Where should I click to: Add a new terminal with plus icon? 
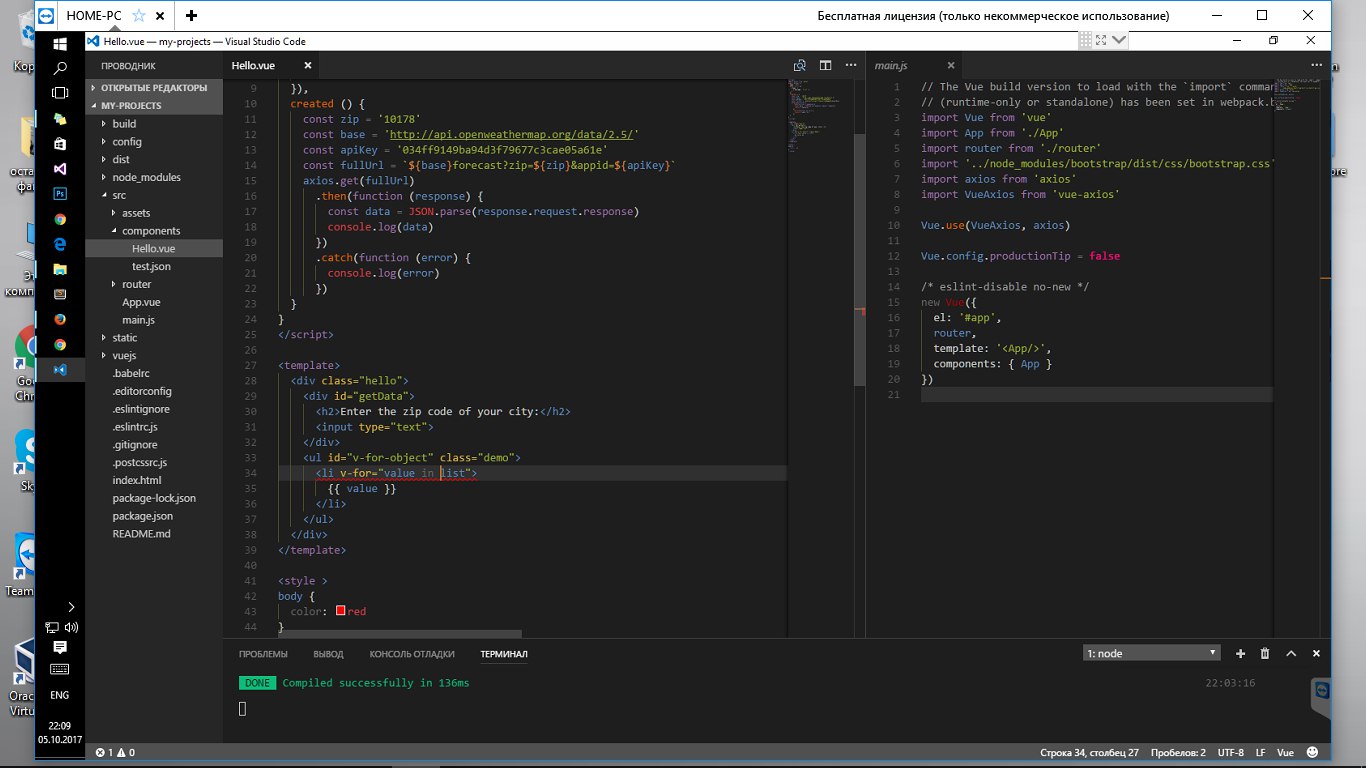click(x=1240, y=653)
